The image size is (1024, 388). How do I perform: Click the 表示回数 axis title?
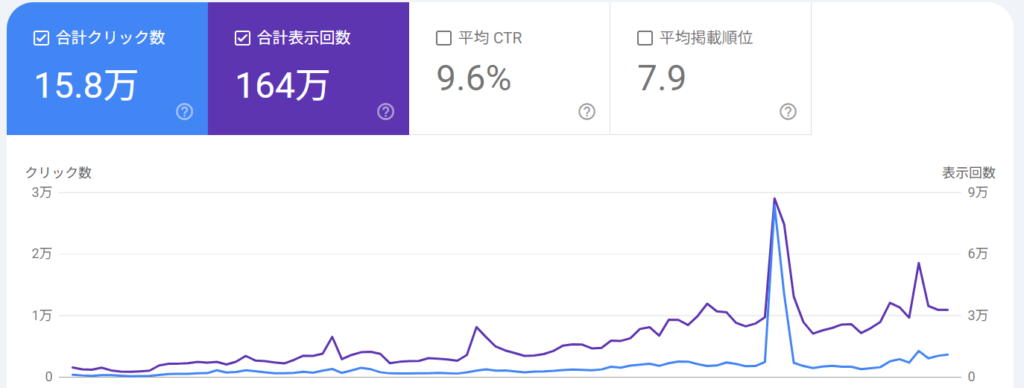tap(968, 173)
